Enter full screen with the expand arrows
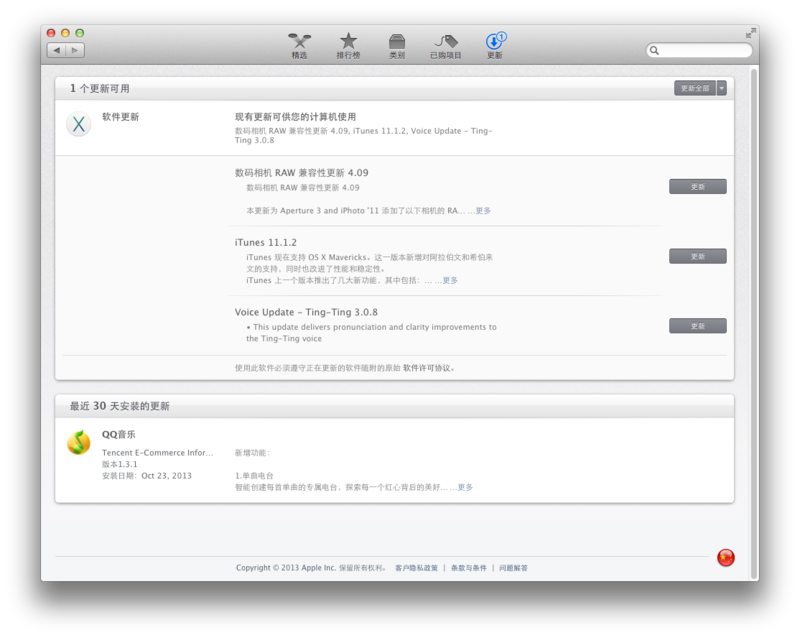 point(750,33)
